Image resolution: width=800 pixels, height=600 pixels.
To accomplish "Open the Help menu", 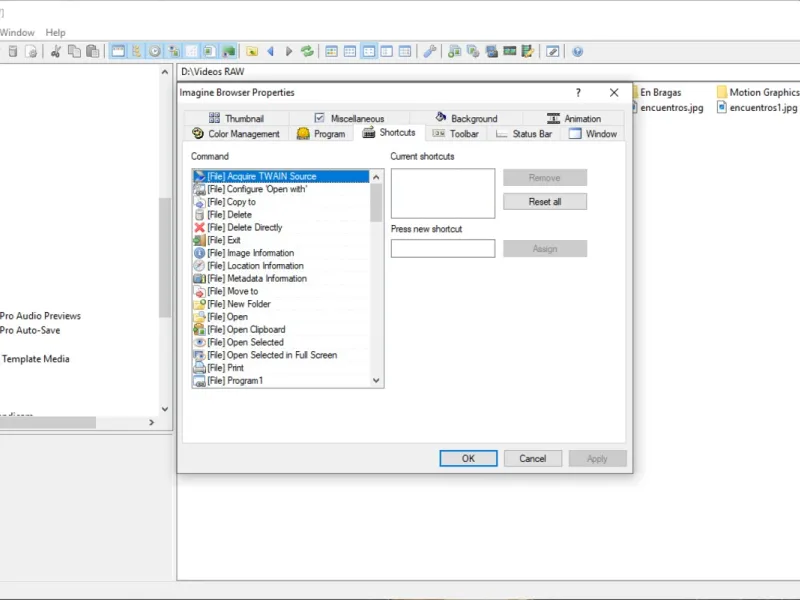I will (55, 33).
